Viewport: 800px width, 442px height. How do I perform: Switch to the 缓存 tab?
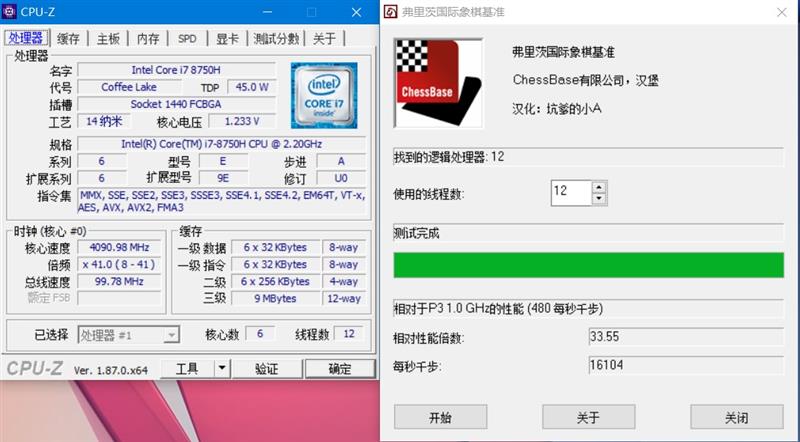click(68, 39)
